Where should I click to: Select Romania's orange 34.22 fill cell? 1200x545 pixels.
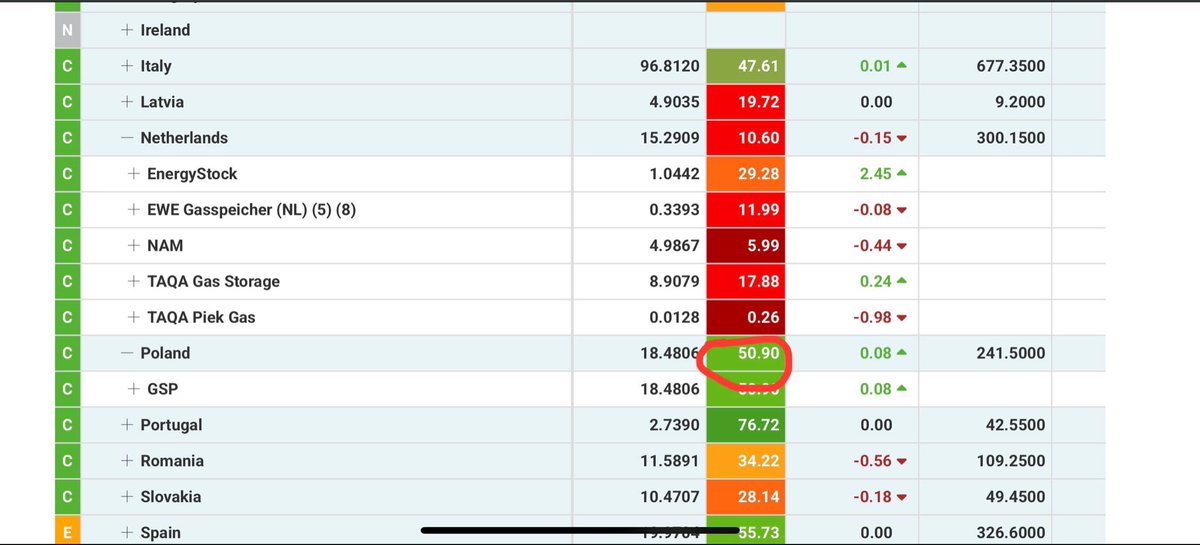tap(746, 461)
